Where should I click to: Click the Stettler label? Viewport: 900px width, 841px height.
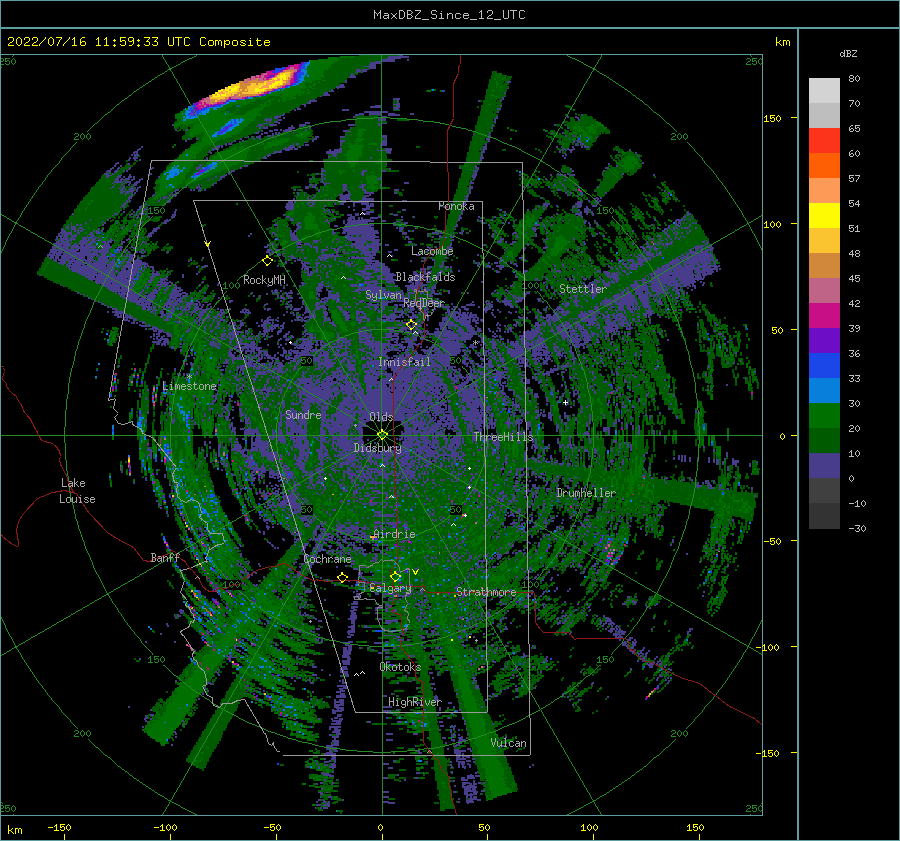583,289
